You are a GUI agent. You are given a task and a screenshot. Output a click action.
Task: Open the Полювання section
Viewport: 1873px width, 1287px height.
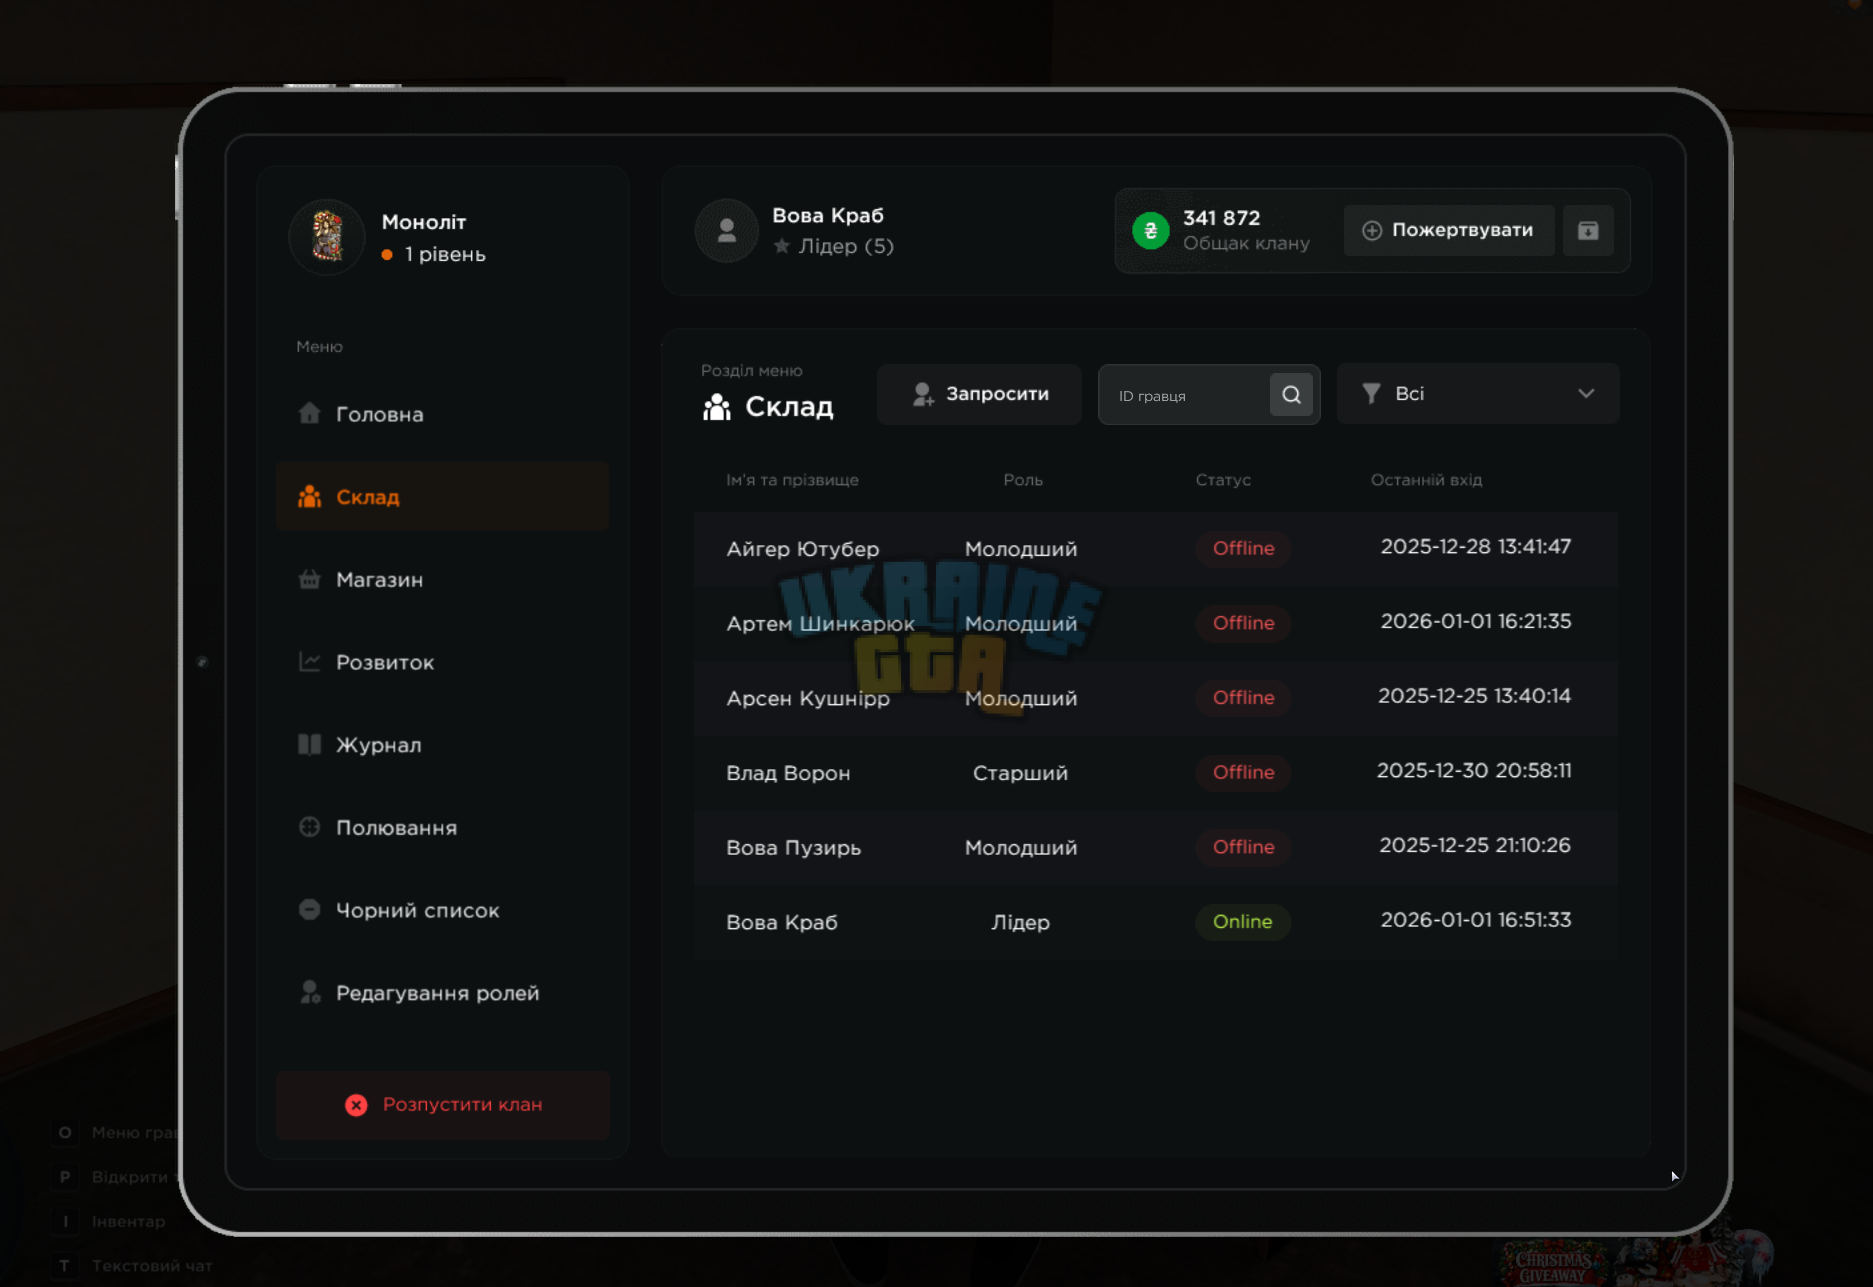442,827
